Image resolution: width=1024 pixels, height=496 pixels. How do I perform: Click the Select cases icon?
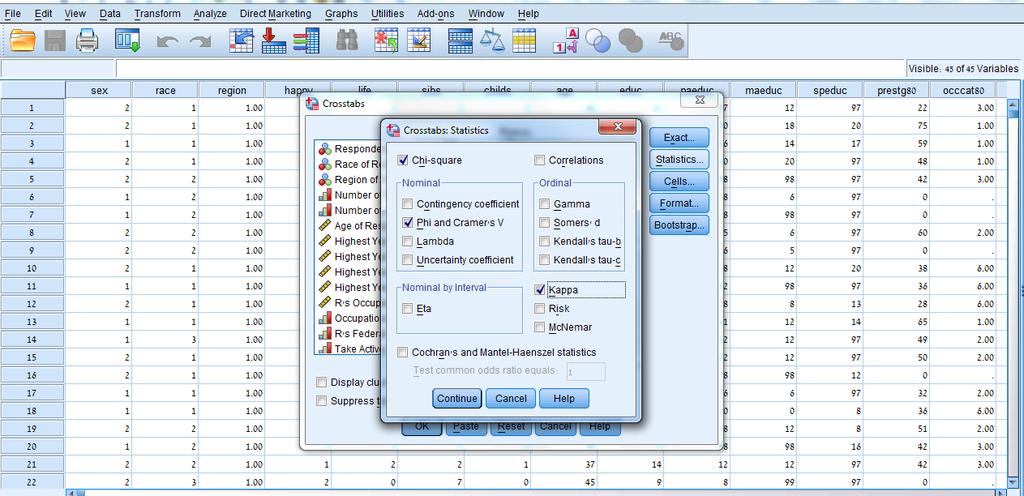(524, 40)
